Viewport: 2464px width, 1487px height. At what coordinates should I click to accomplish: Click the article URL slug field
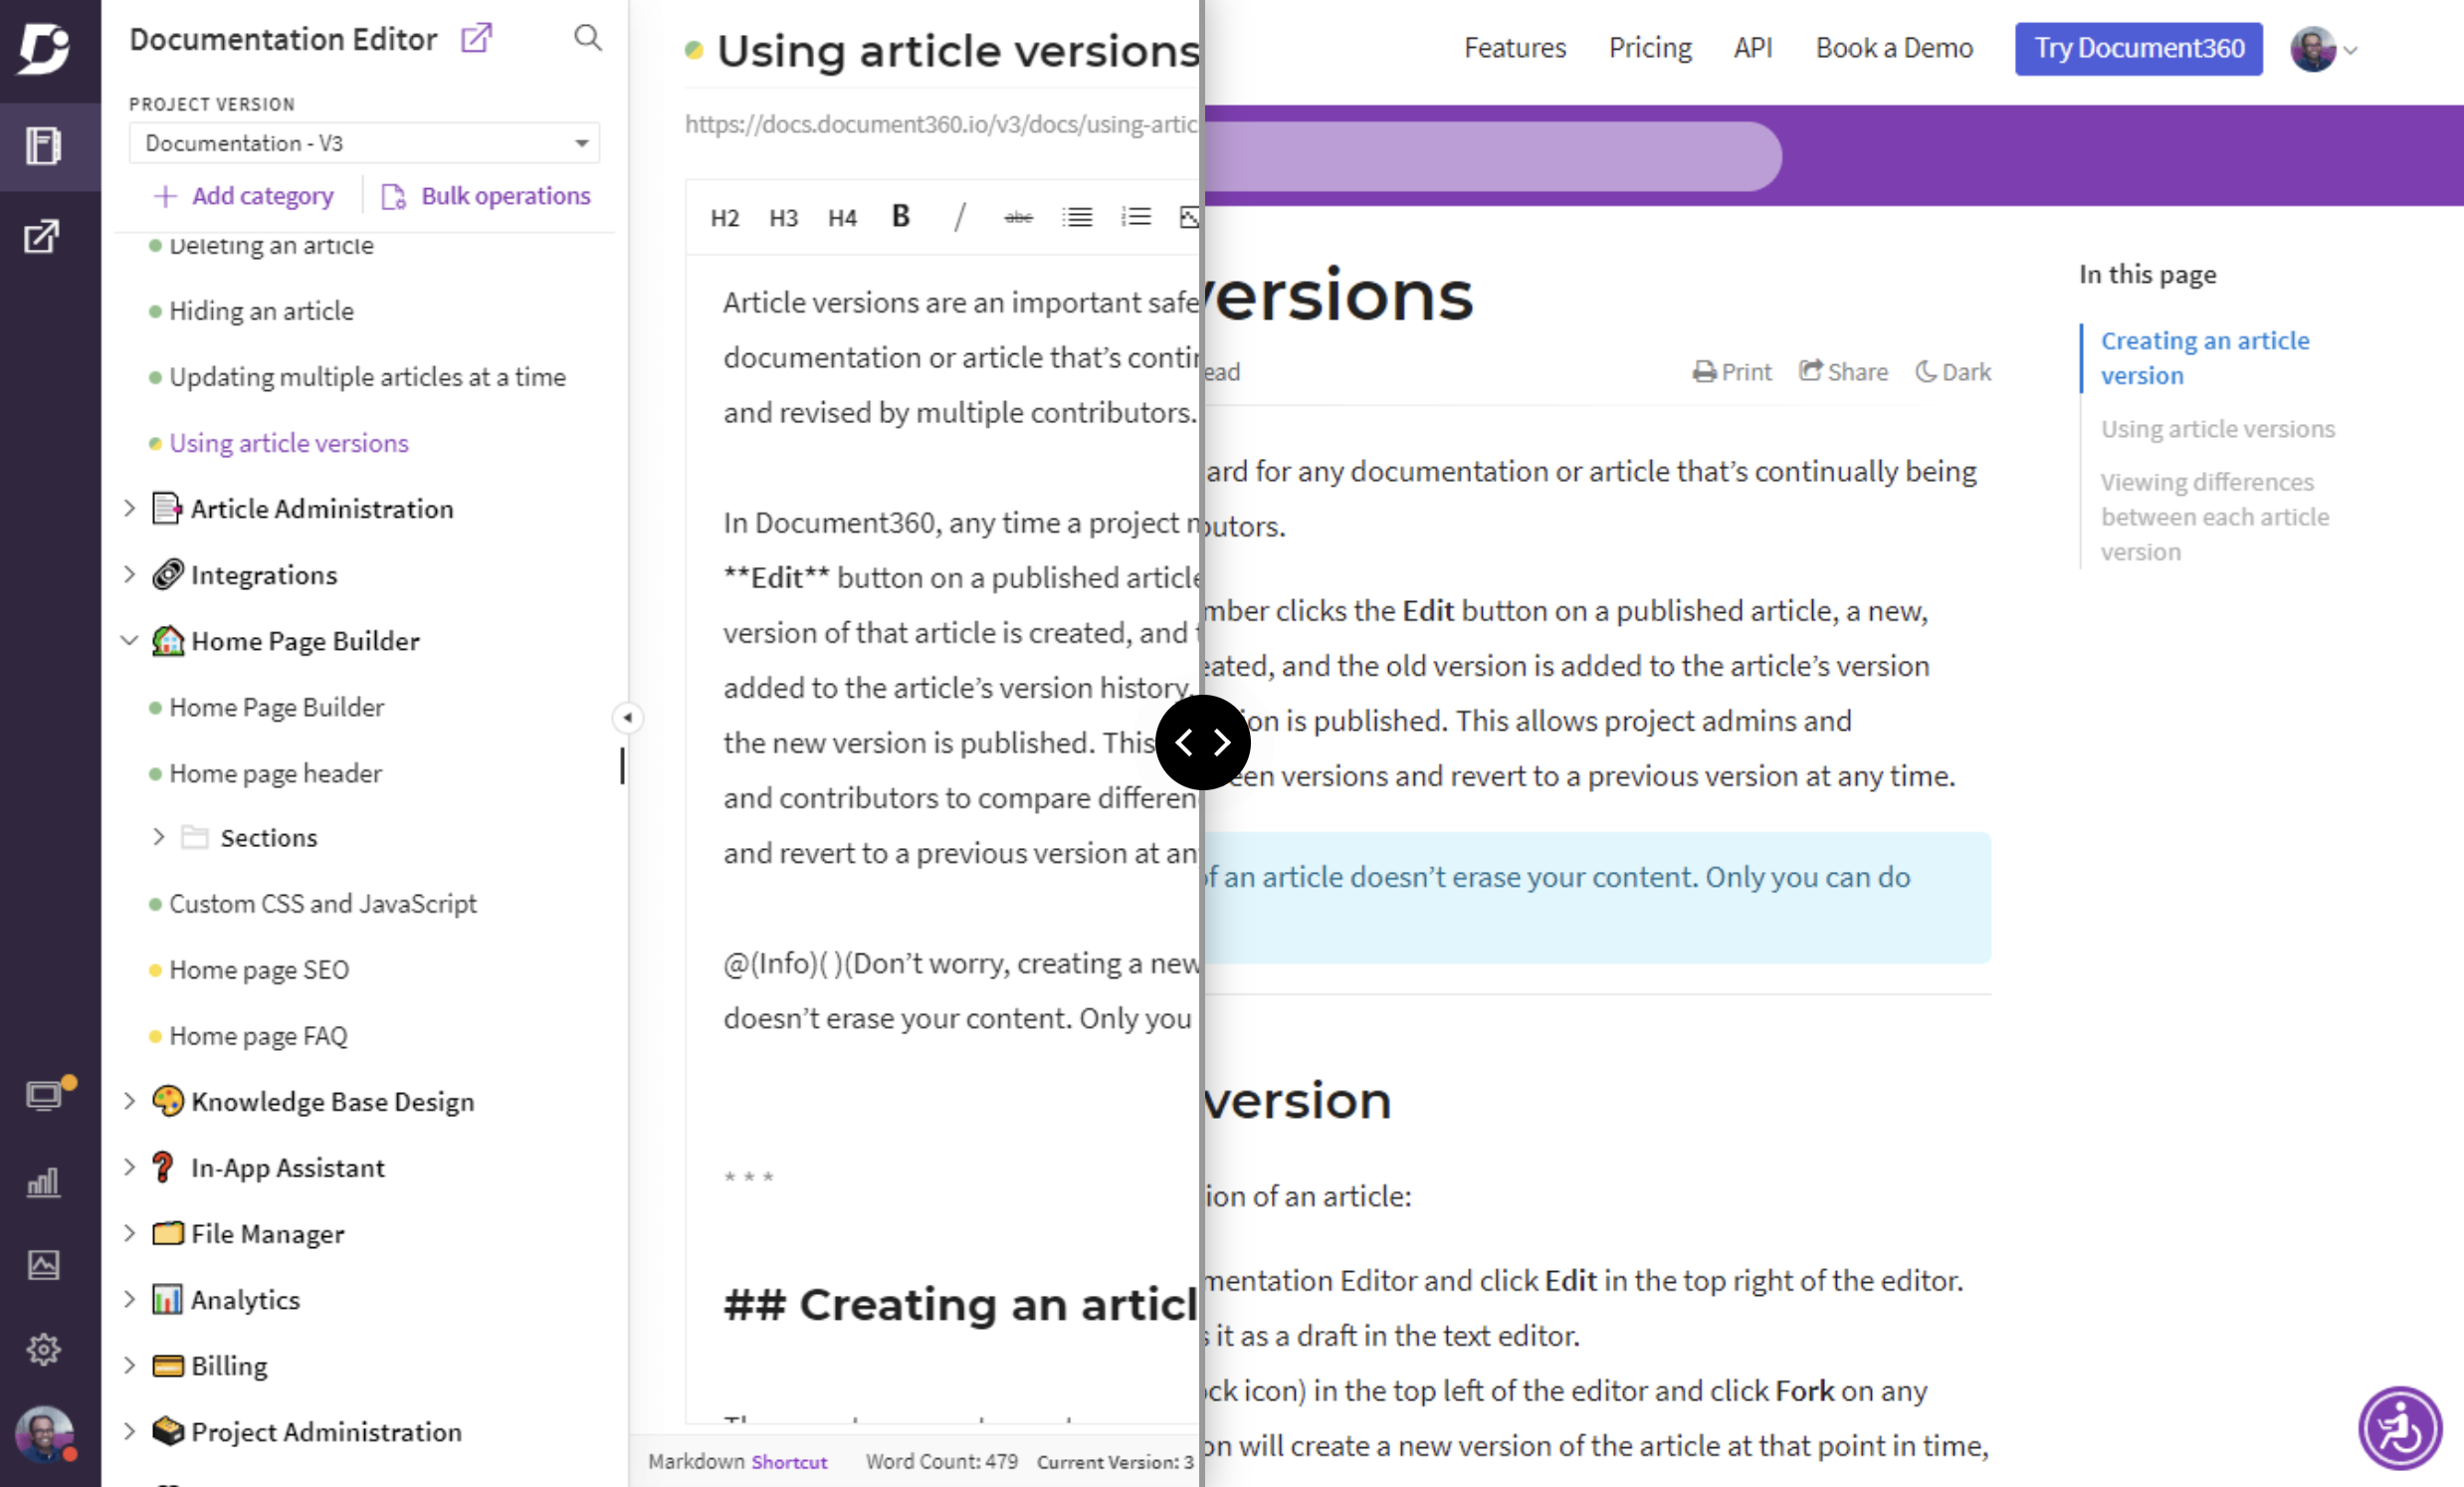point(941,124)
